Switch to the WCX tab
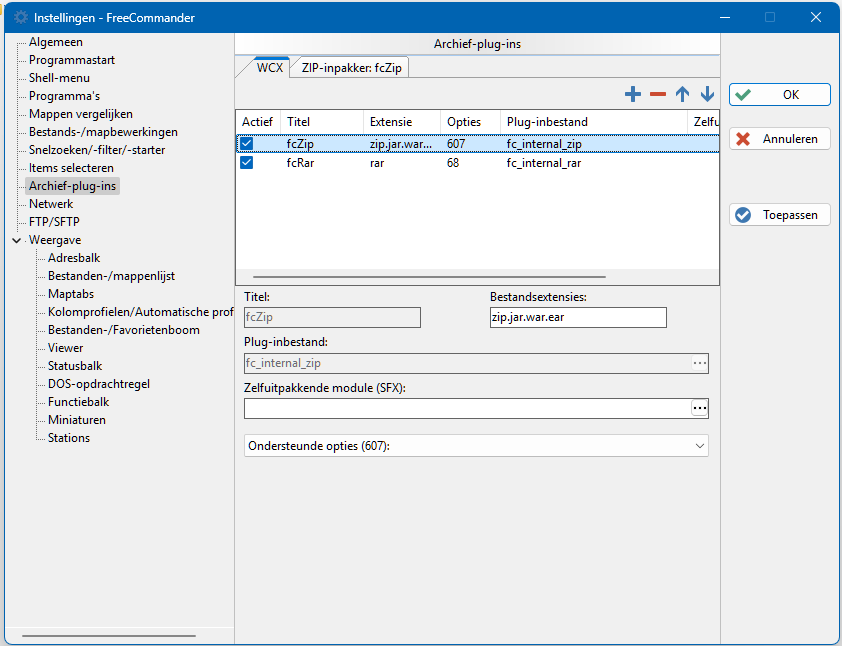The width and height of the screenshot is (842, 646). coord(270,68)
